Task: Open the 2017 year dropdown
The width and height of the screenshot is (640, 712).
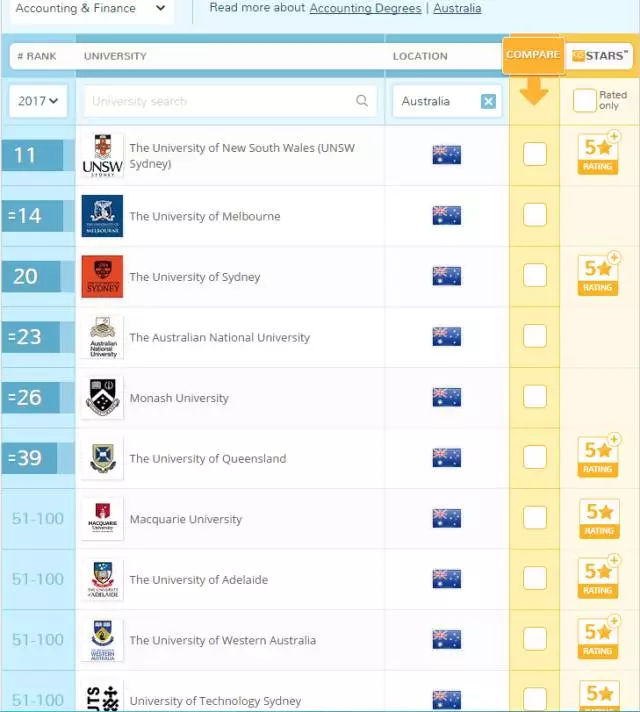Action: [x=38, y=101]
